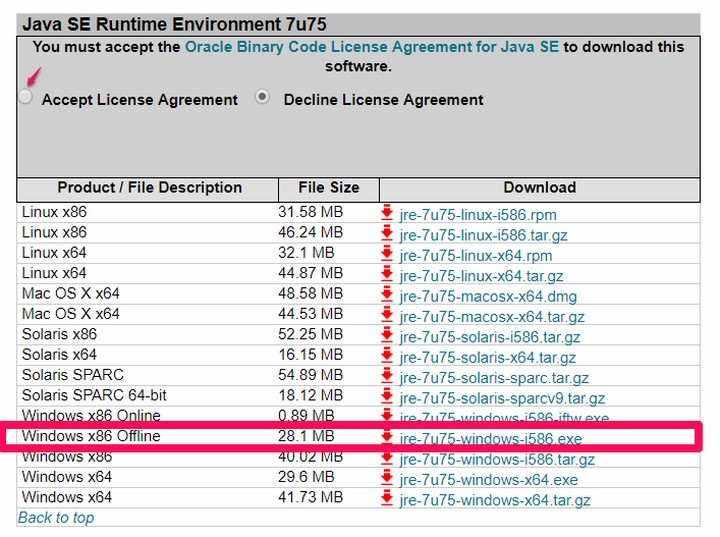Download the jre-7u75-solaris-sparcv9.tar.gz file link

(502, 399)
